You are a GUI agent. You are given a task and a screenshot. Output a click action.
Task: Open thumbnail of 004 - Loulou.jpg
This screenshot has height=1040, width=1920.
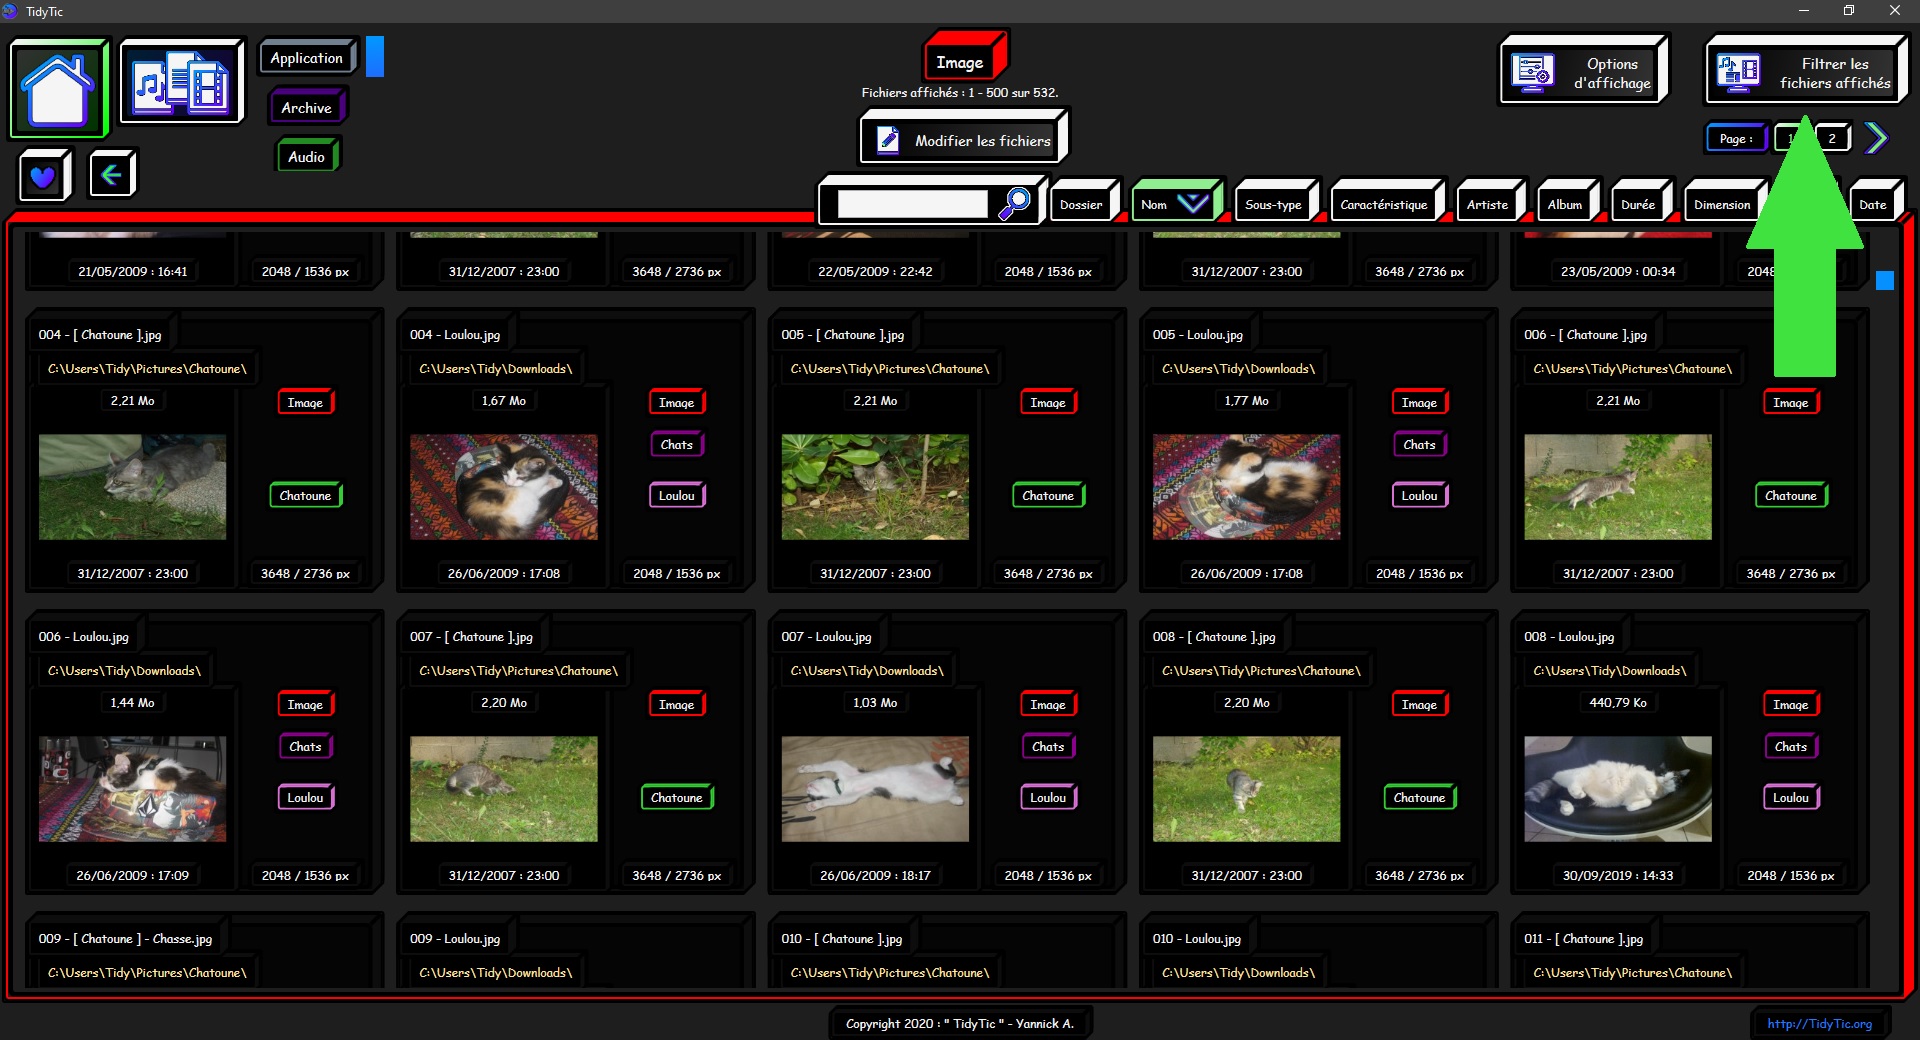point(504,487)
